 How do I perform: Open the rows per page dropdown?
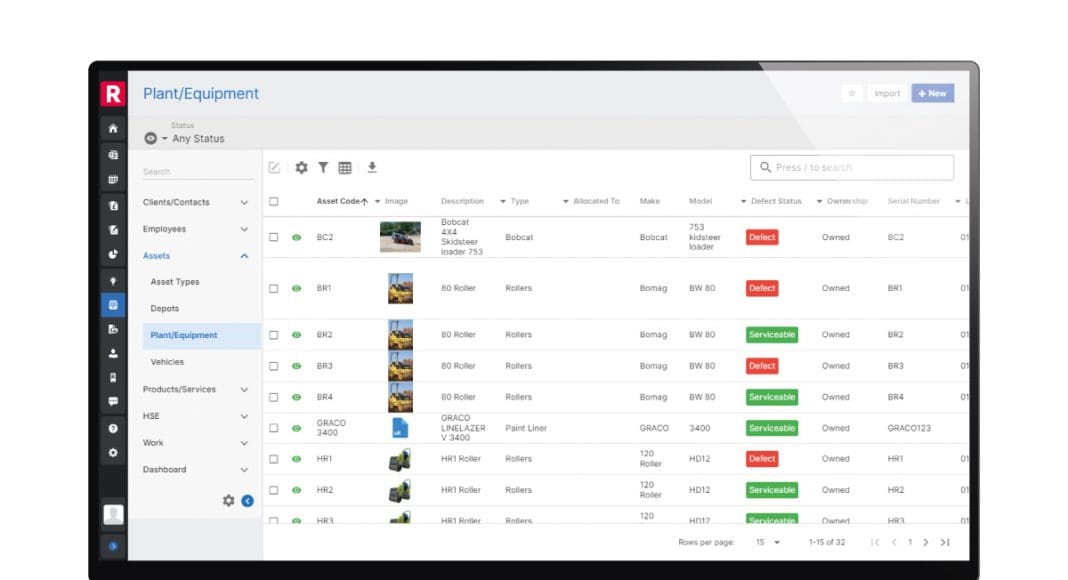coord(767,542)
